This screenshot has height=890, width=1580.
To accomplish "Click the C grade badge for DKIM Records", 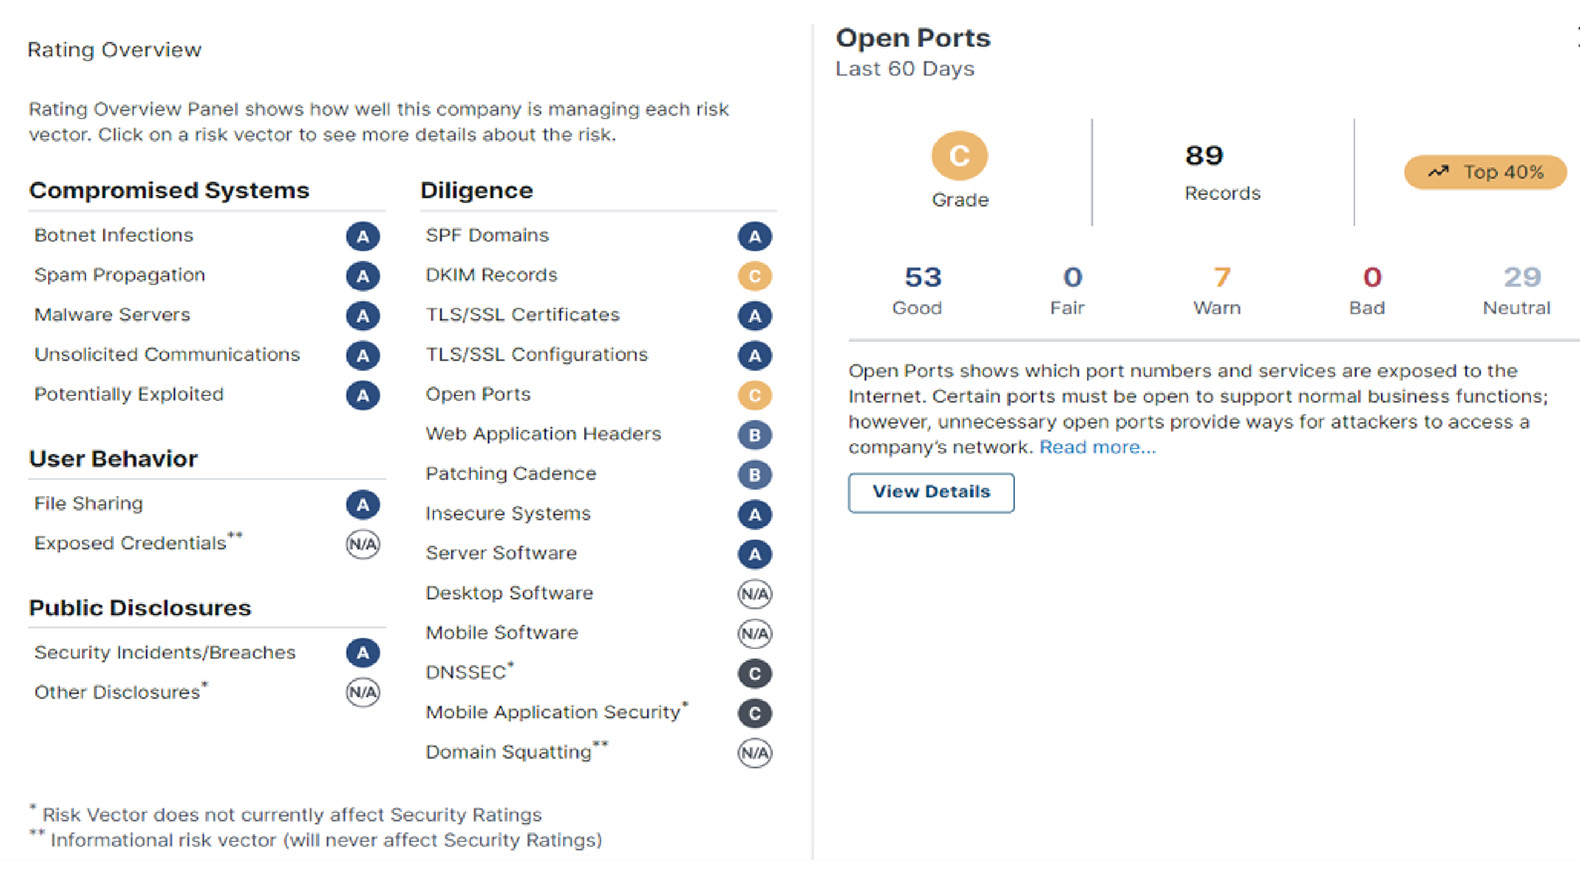I will click(x=755, y=276).
